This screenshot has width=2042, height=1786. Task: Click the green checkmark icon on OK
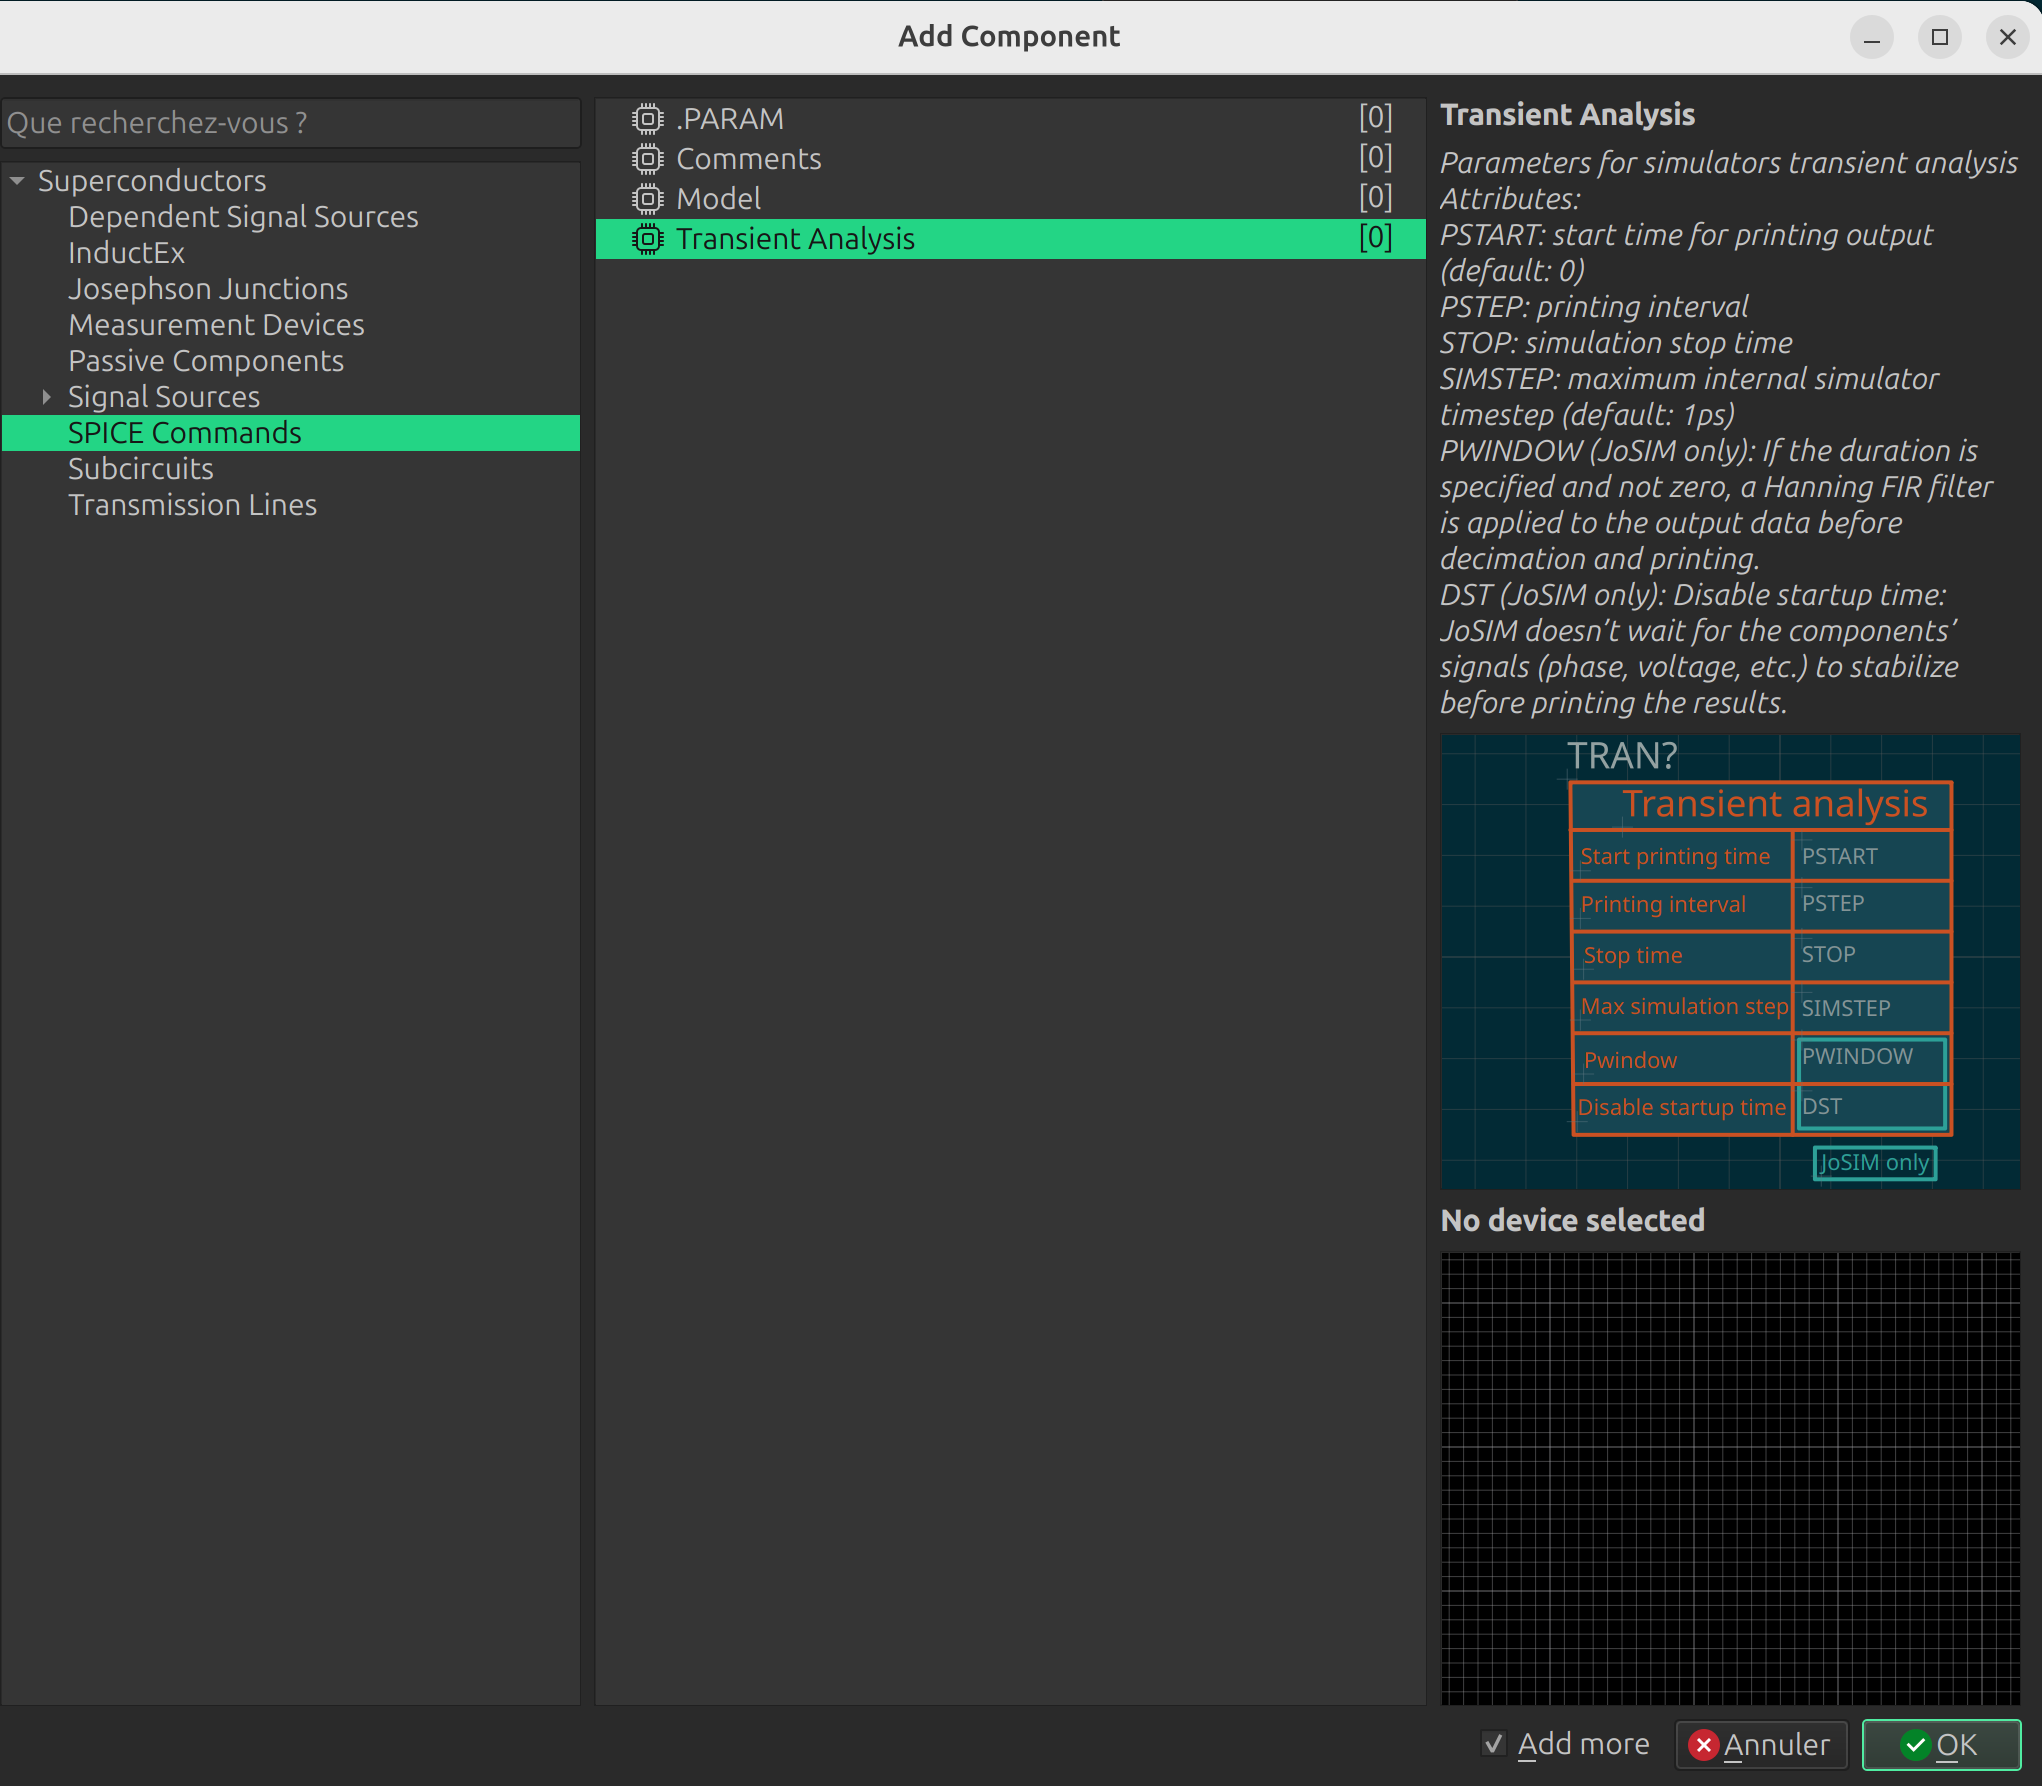[x=1915, y=1745]
